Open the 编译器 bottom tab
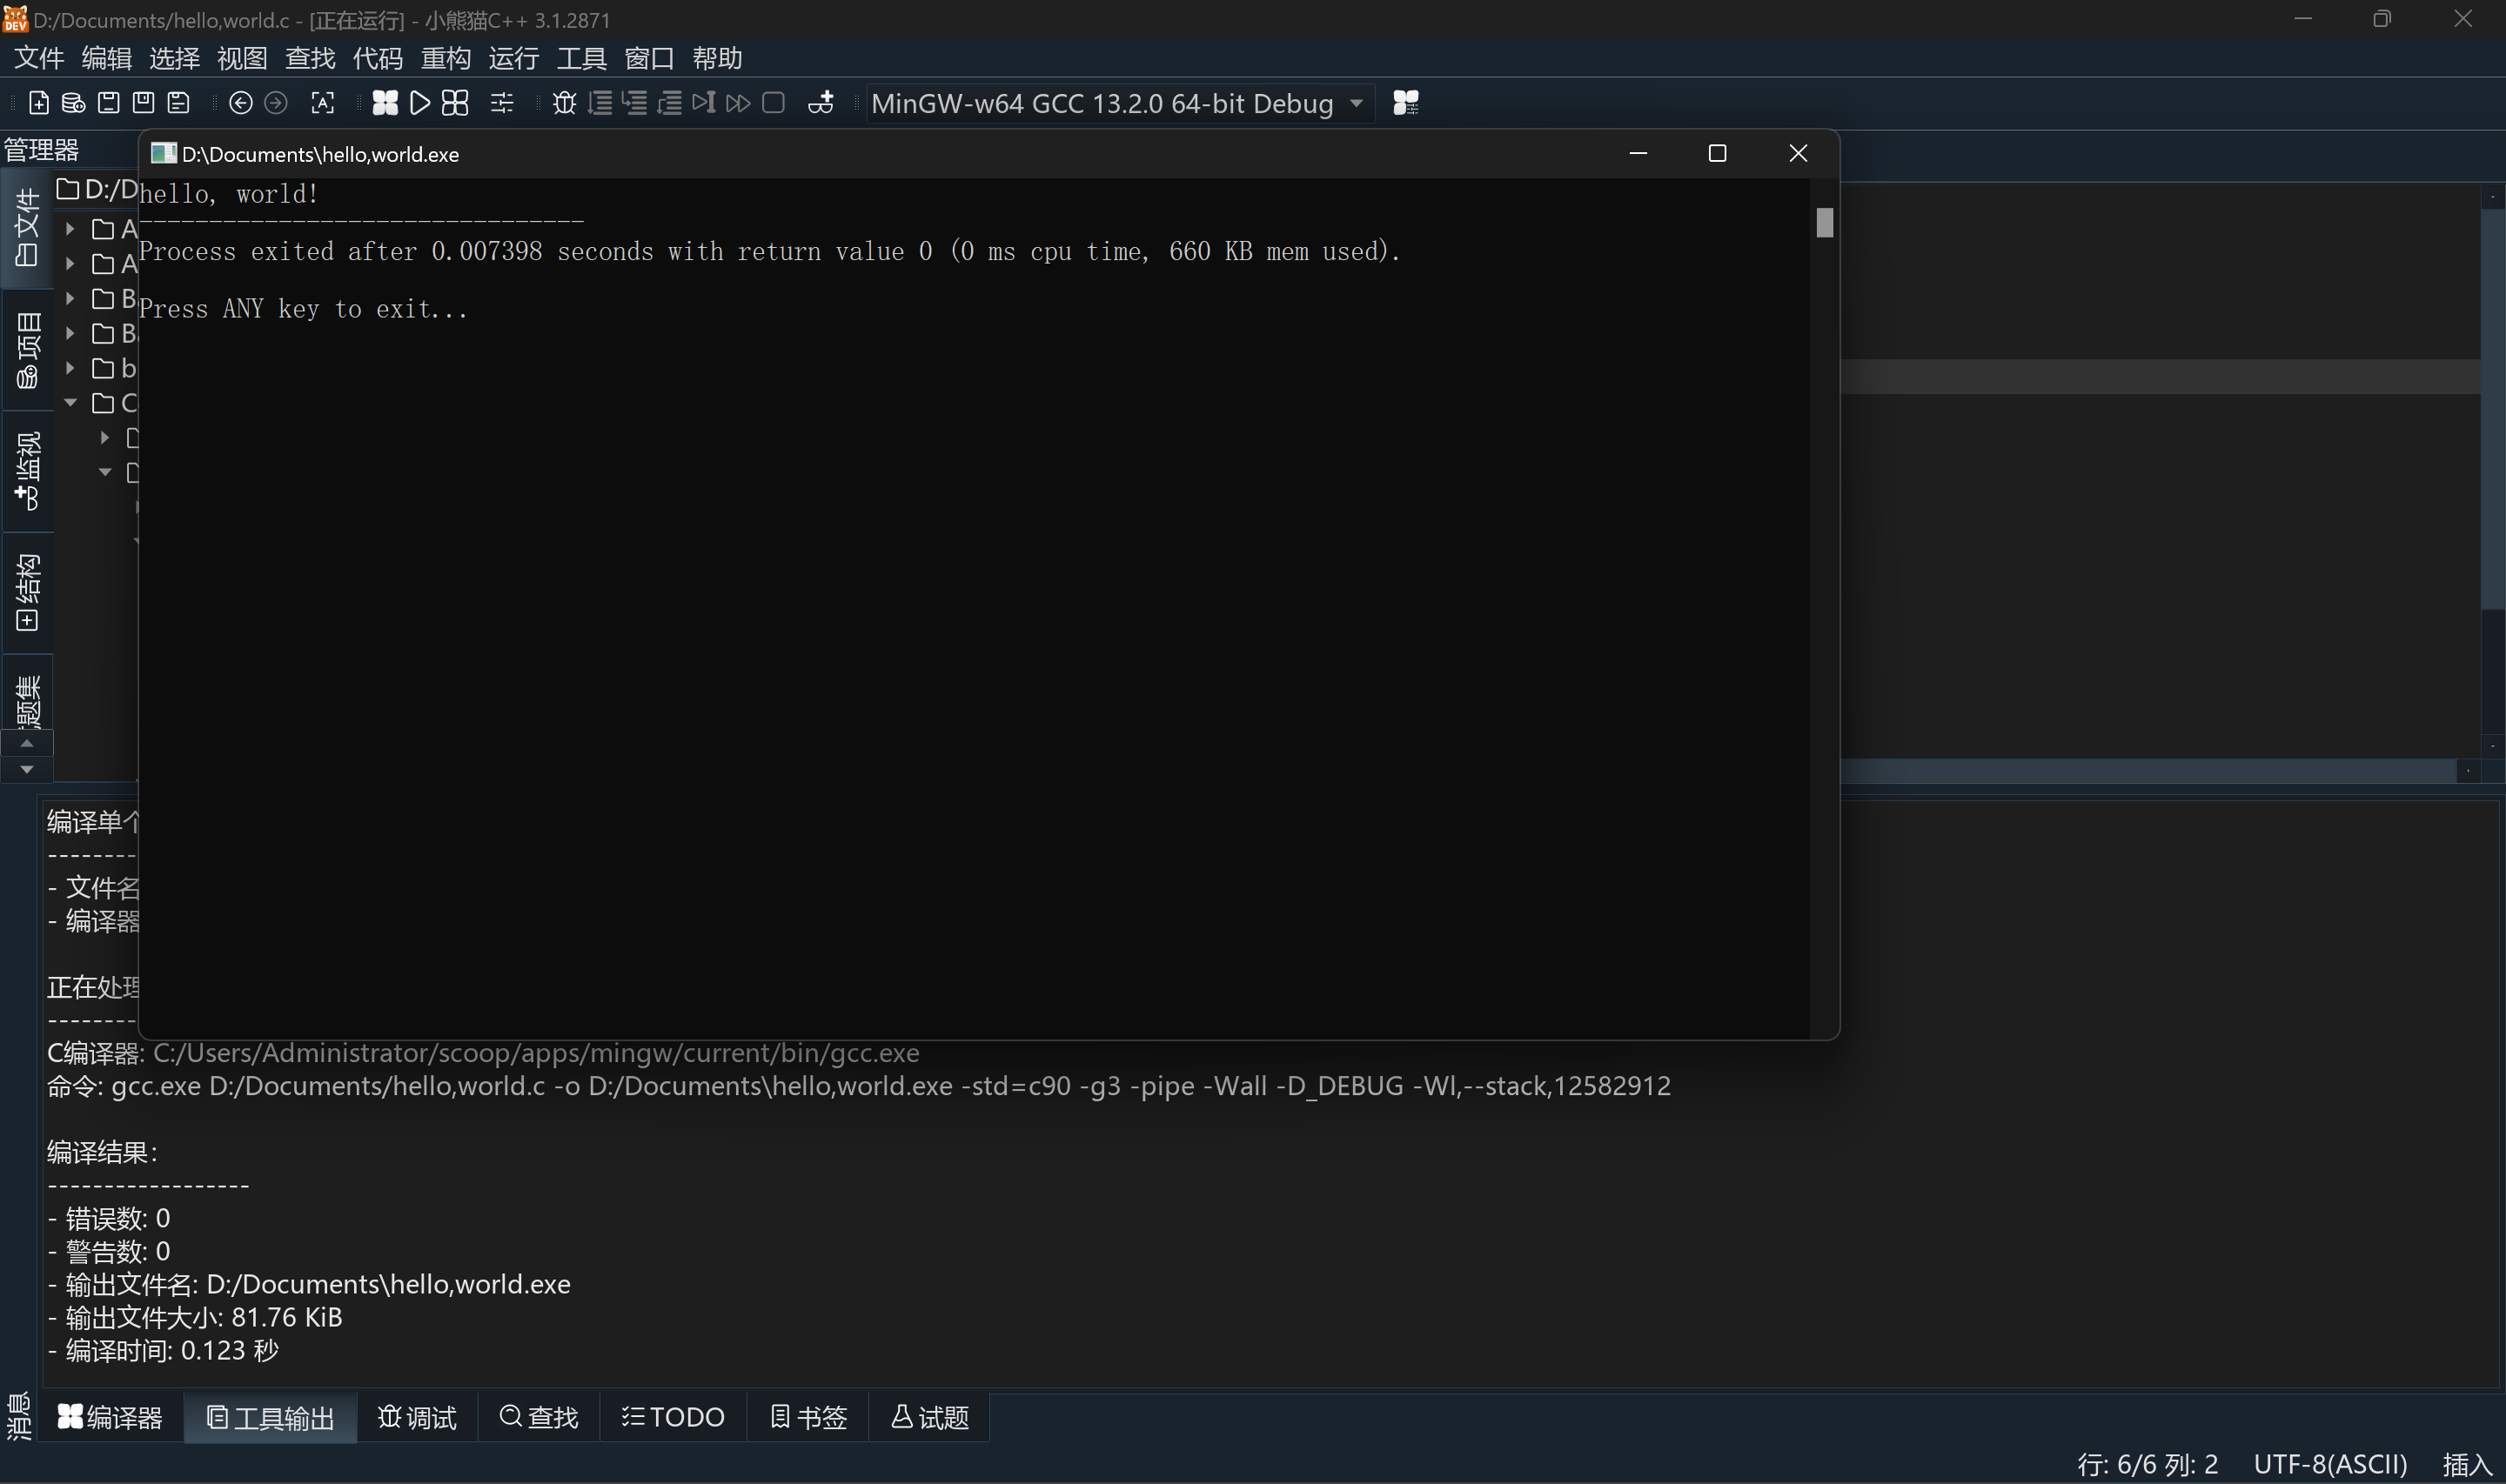Screen dimensions: 2506x1484 click(x=110, y=1417)
